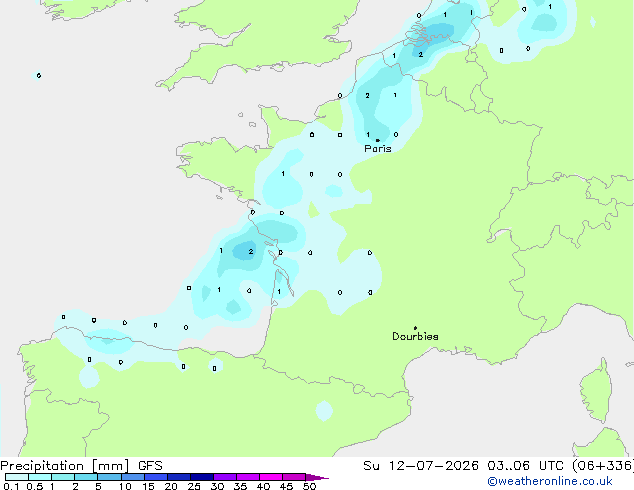Click the '(06+336)' forecast run text
Screen dimensions: 634x490
602,466
